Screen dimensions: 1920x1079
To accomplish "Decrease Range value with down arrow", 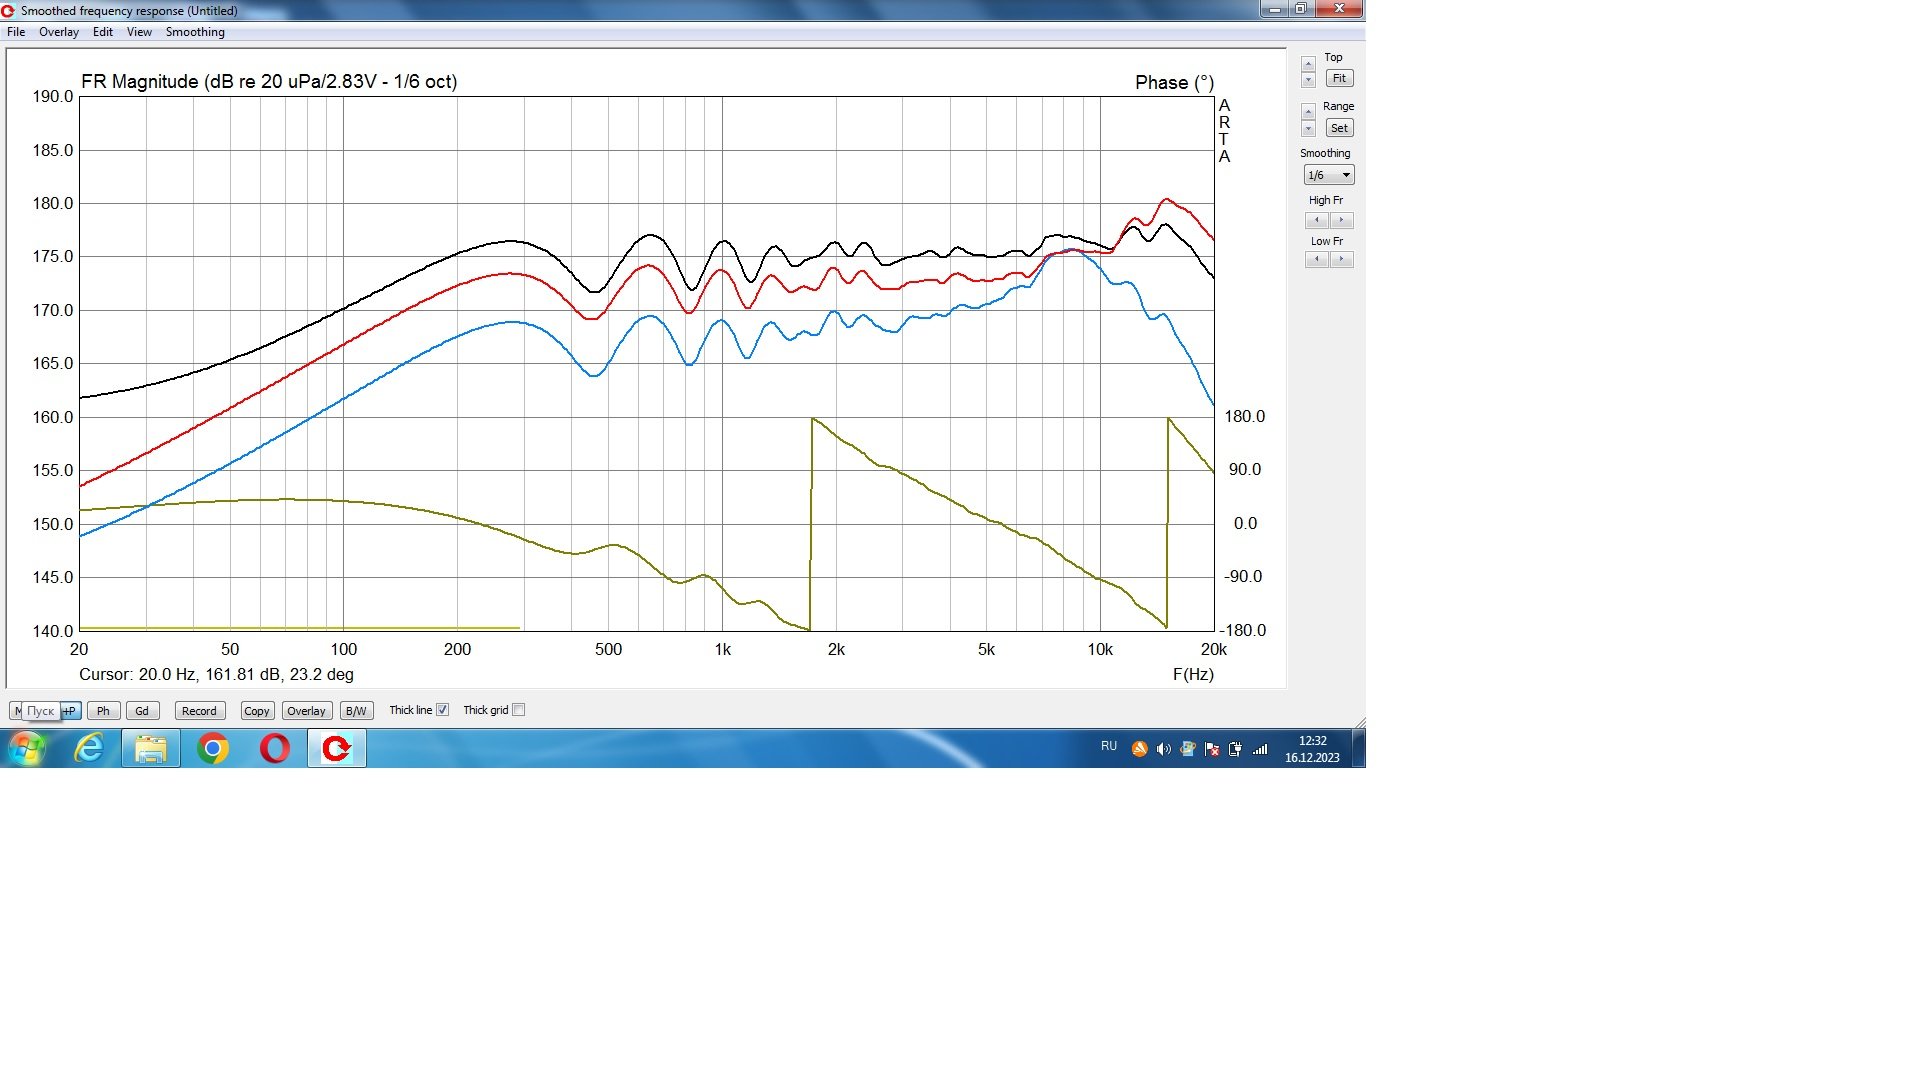I will pyautogui.click(x=1308, y=129).
